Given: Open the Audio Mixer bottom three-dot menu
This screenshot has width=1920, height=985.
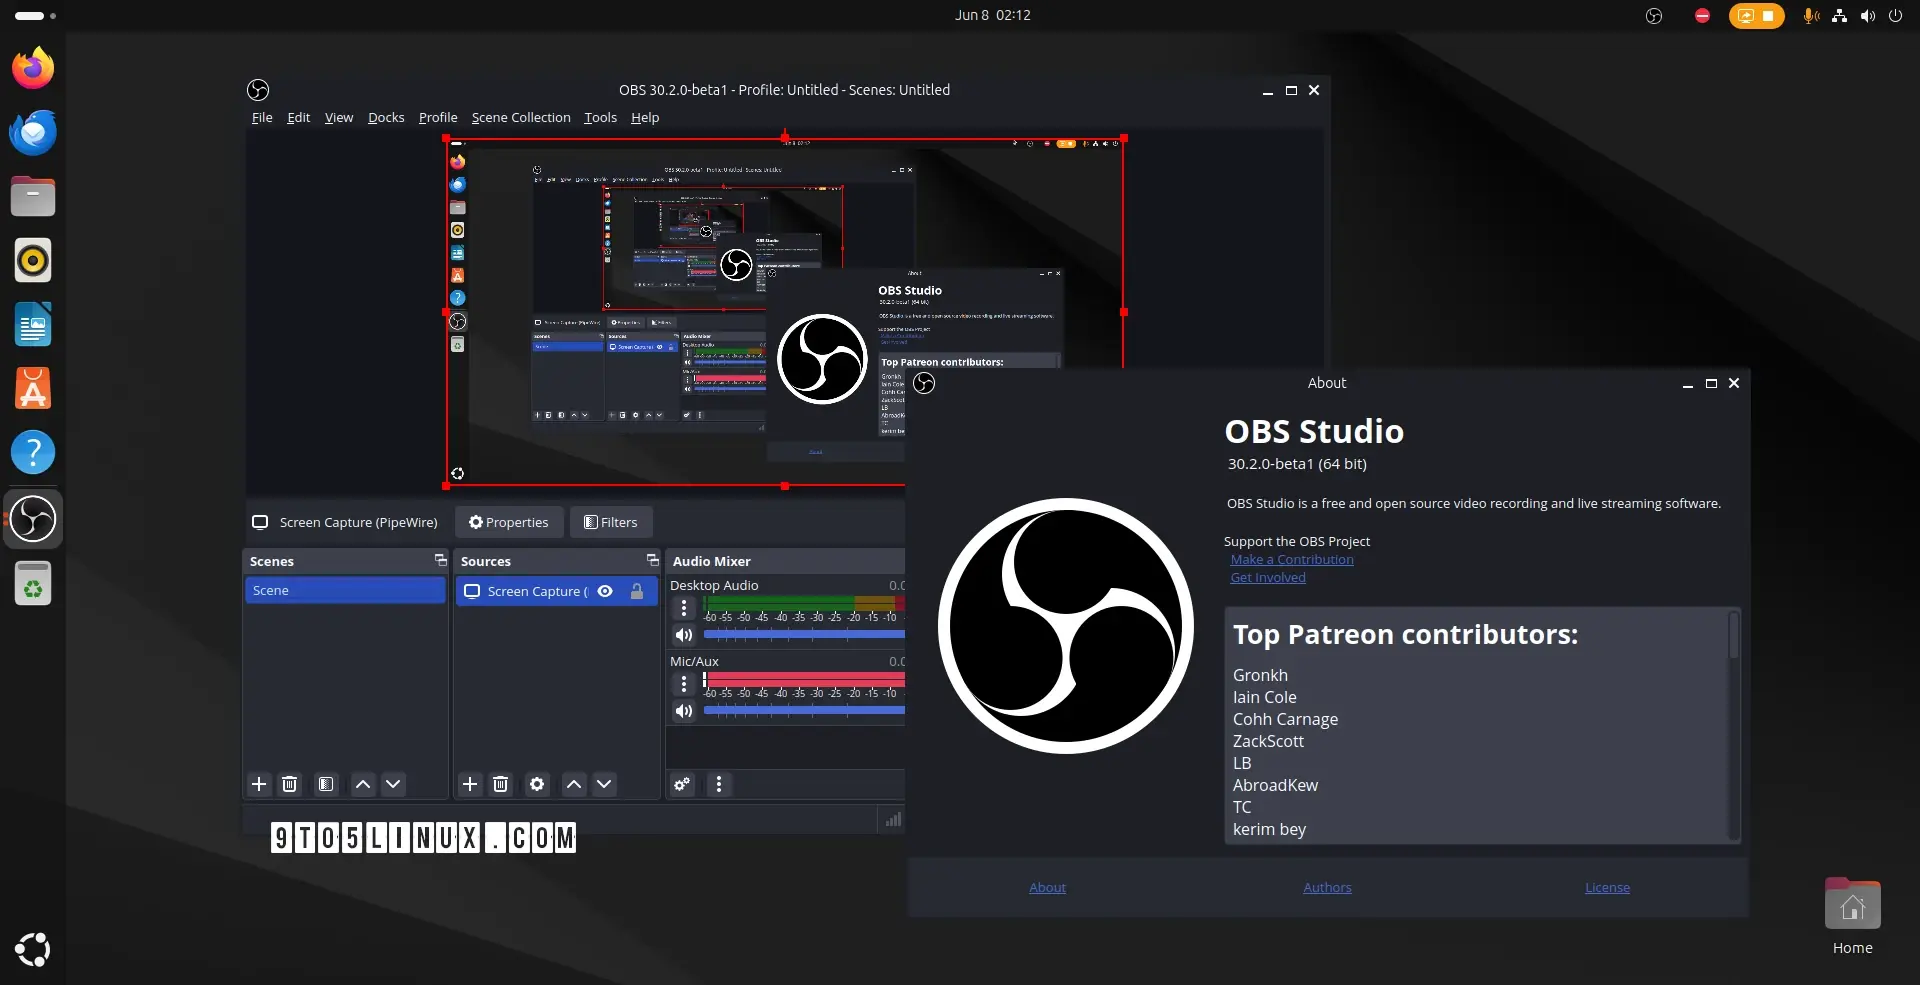Looking at the screenshot, I should pos(719,784).
